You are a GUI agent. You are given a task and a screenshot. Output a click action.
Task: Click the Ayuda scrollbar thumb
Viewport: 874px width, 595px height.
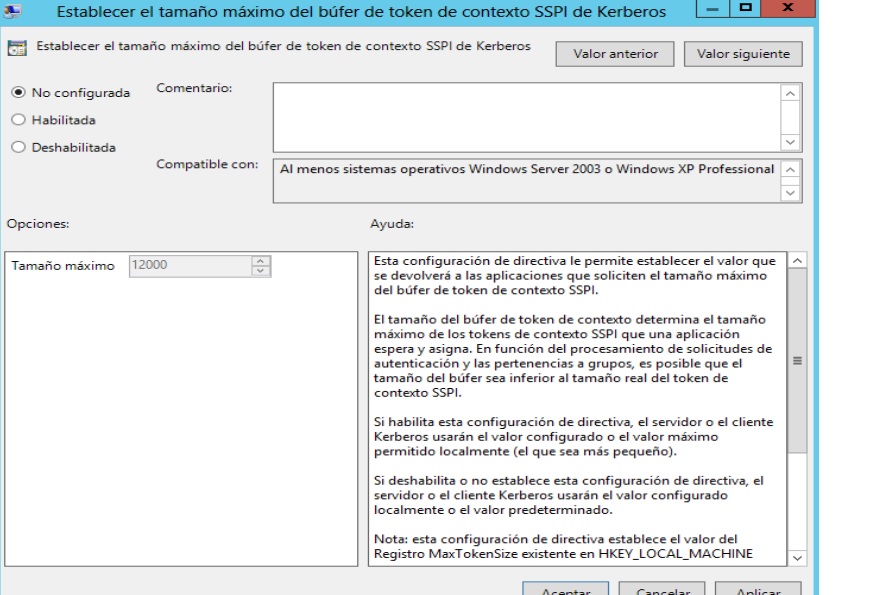(797, 360)
